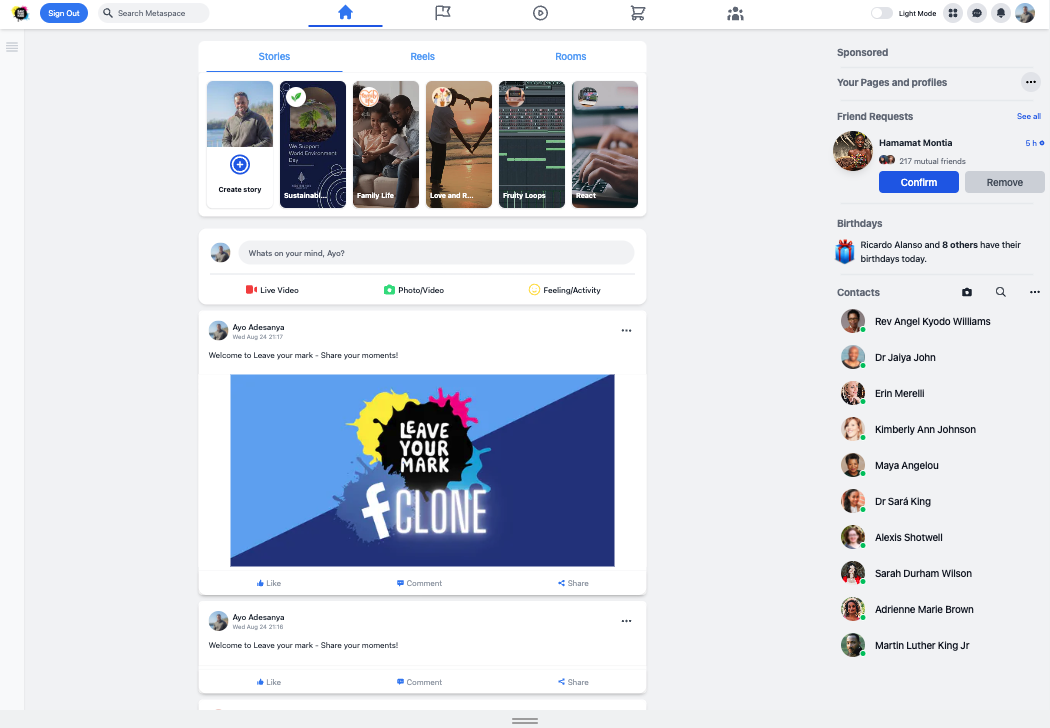
Task: Open the Leave Your Mark post image
Action: (x=423, y=470)
